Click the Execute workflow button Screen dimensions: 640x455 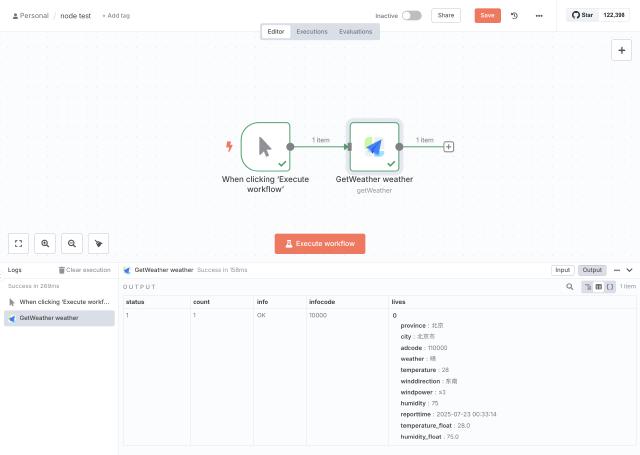coord(320,243)
